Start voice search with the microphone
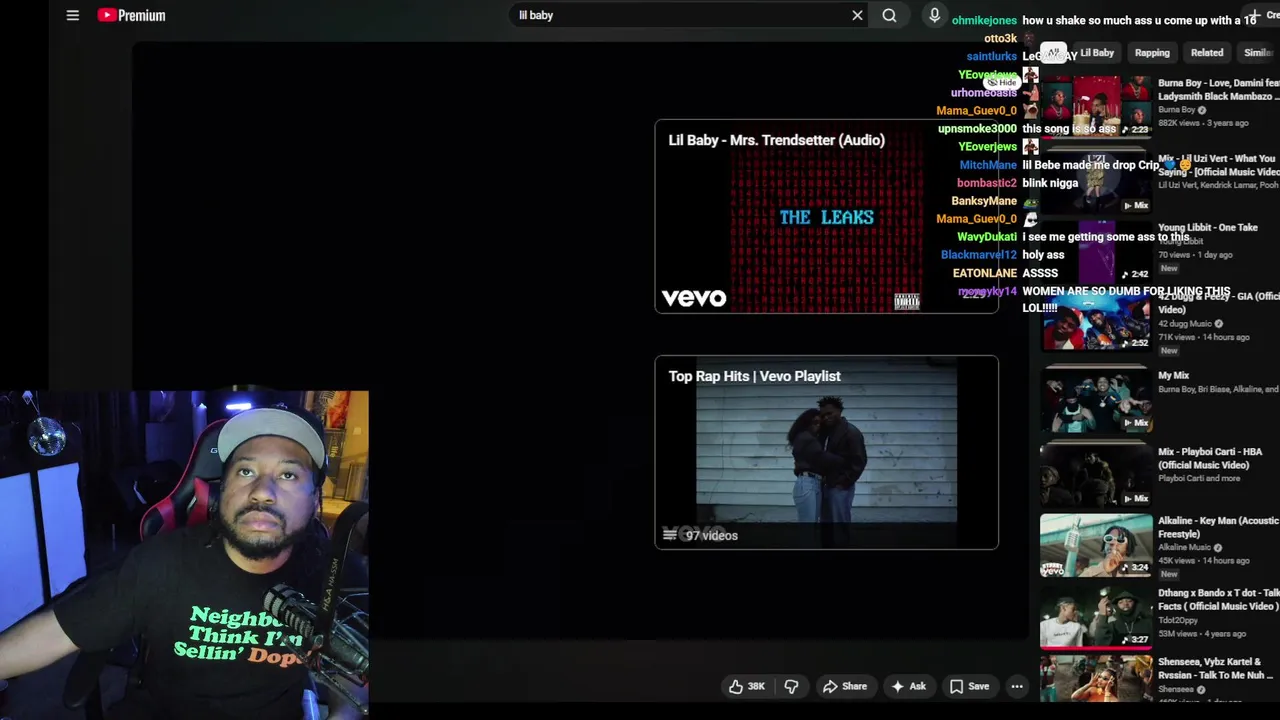The height and width of the screenshot is (720, 1280). point(934,15)
